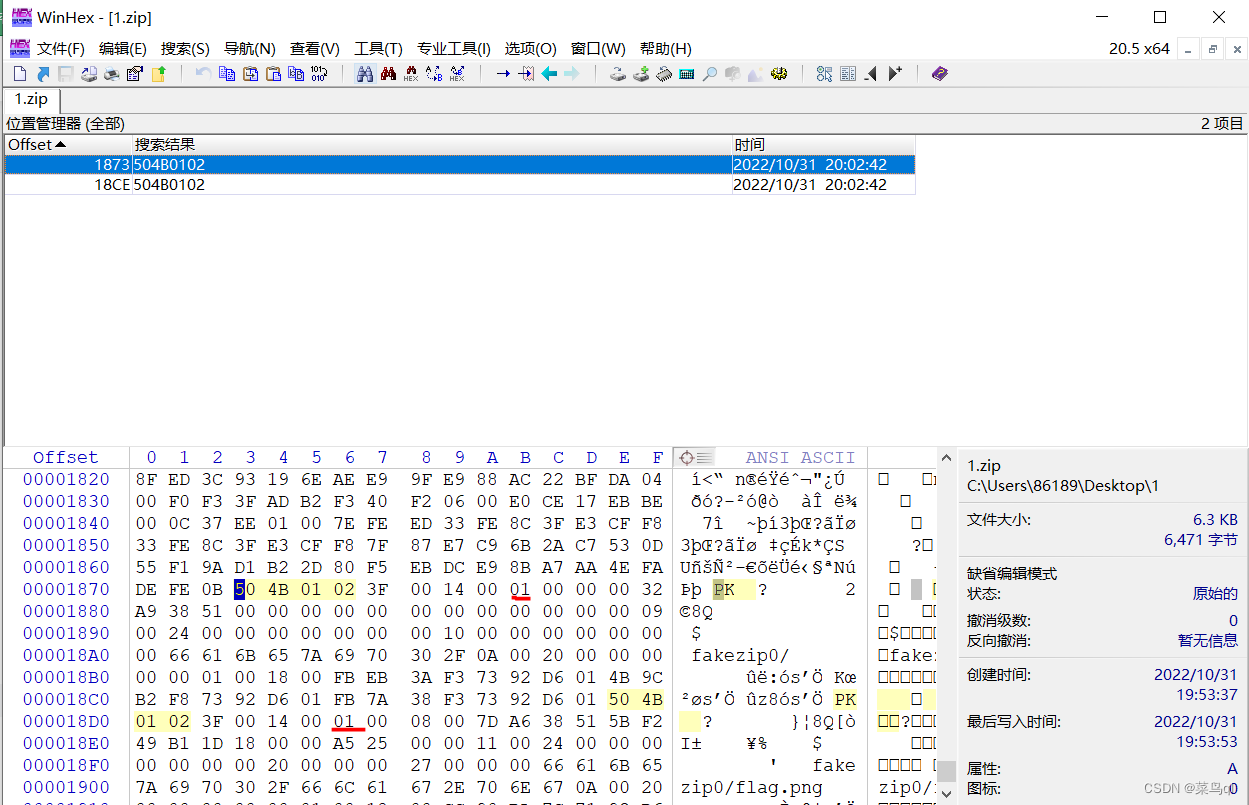Viewport: 1249px width, 805px height.
Task: Open a disk with the Open Disk icon
Action: point(617,73)
